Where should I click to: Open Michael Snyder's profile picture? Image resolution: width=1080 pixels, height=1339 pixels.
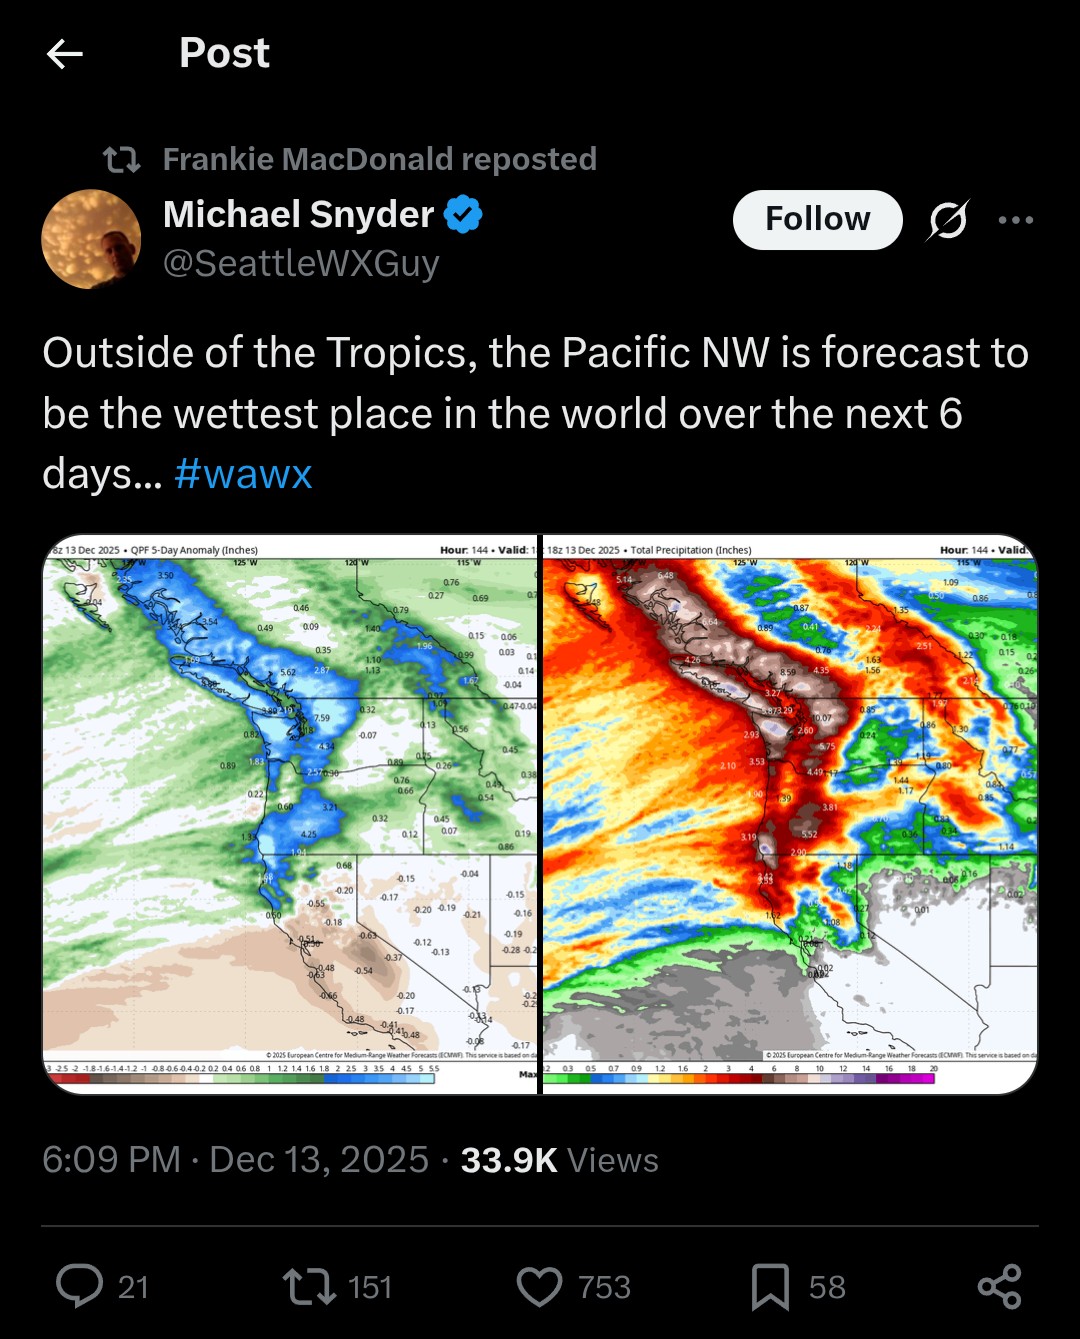91,239
